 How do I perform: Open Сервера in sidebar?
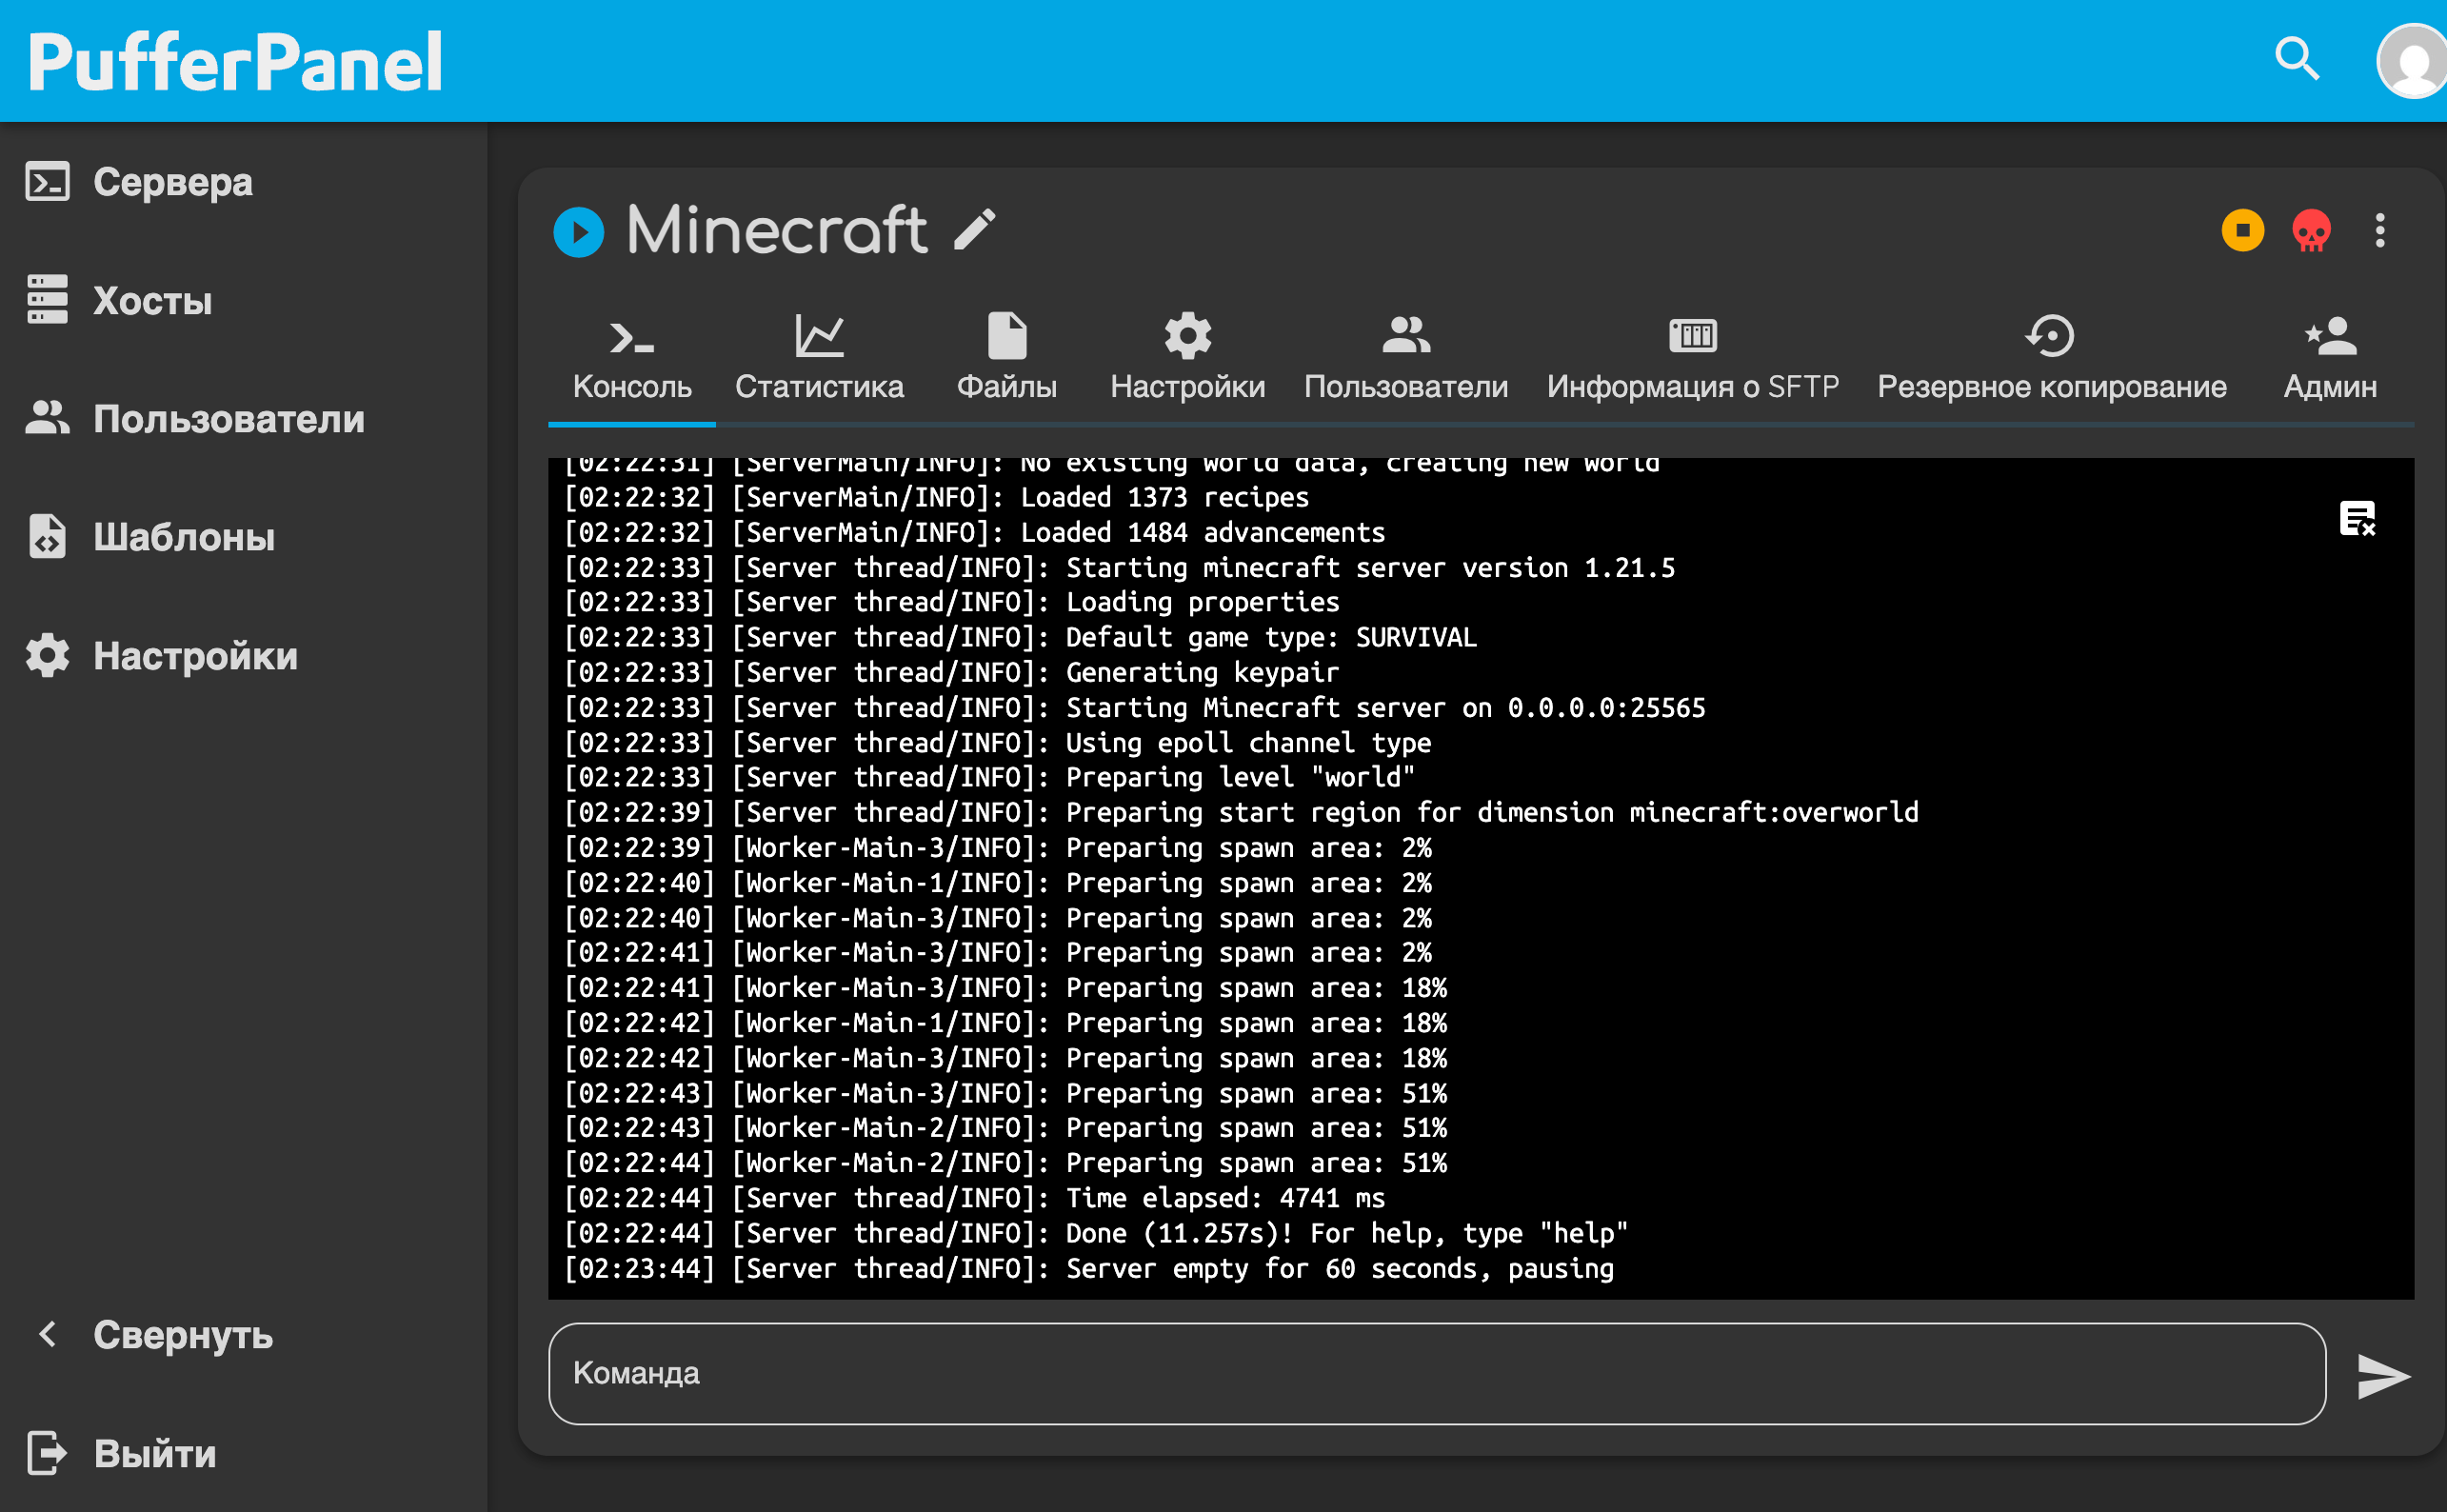tap(243, 182)
